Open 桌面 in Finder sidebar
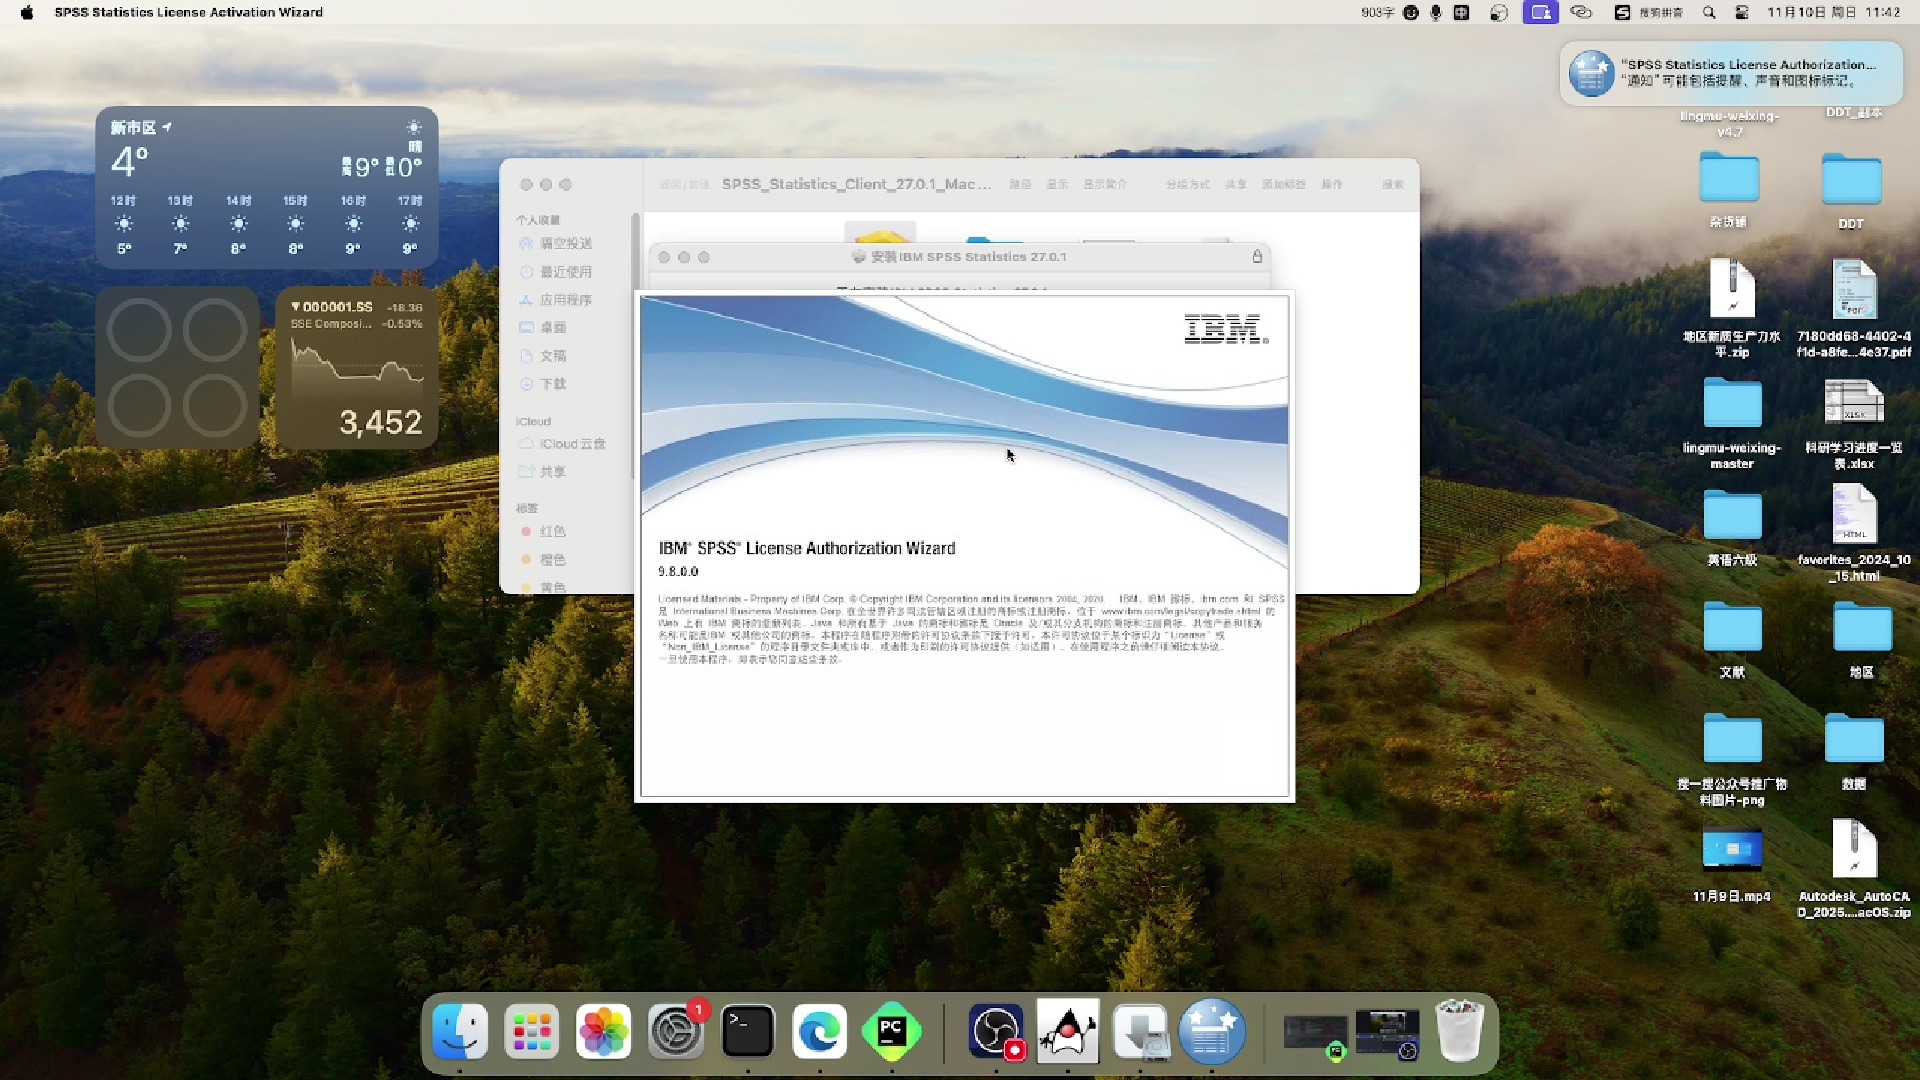The image size is (1920, 1080). click(x=553, y=327)
